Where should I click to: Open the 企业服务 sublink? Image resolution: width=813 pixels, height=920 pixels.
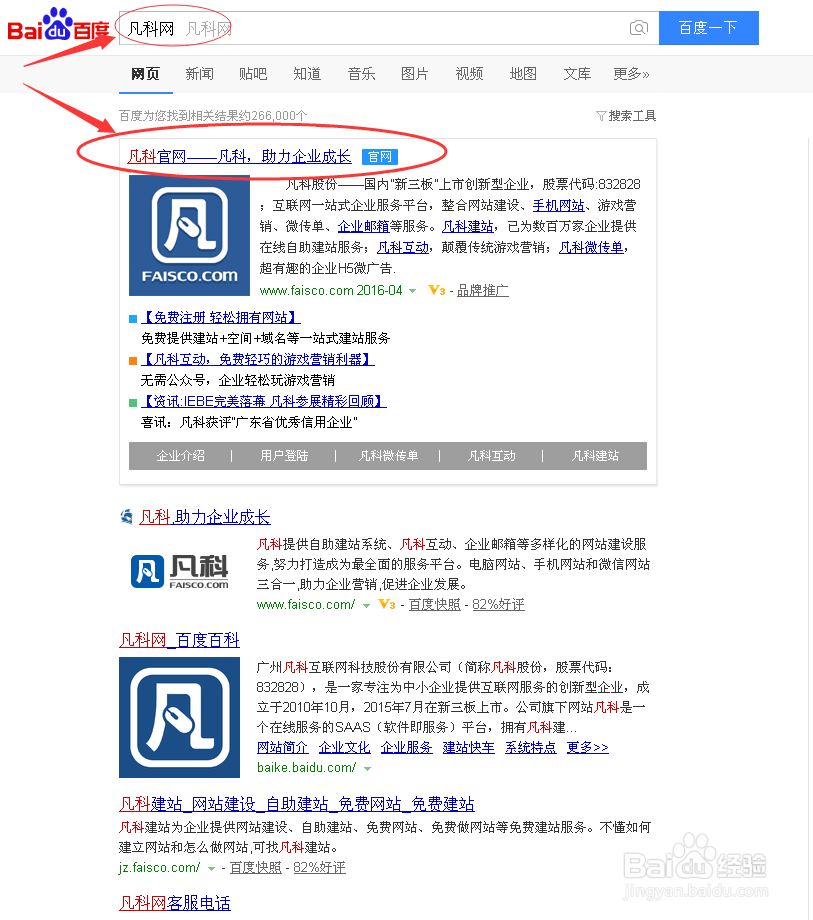[406, 748]
